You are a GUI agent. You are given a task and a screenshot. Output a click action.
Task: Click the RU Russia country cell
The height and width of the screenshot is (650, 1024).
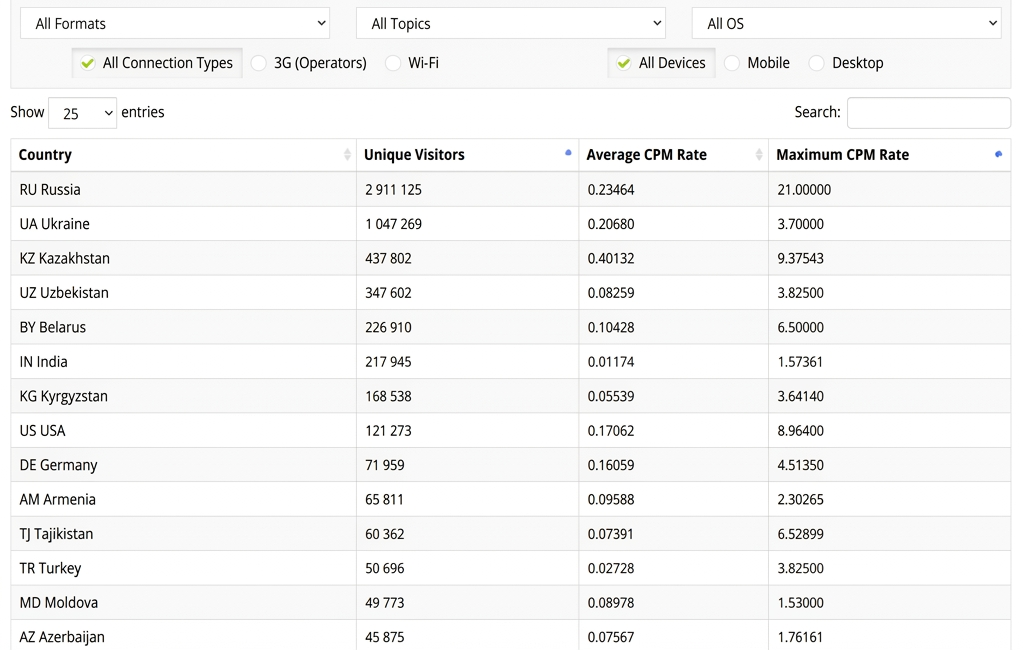coord(184,189)
